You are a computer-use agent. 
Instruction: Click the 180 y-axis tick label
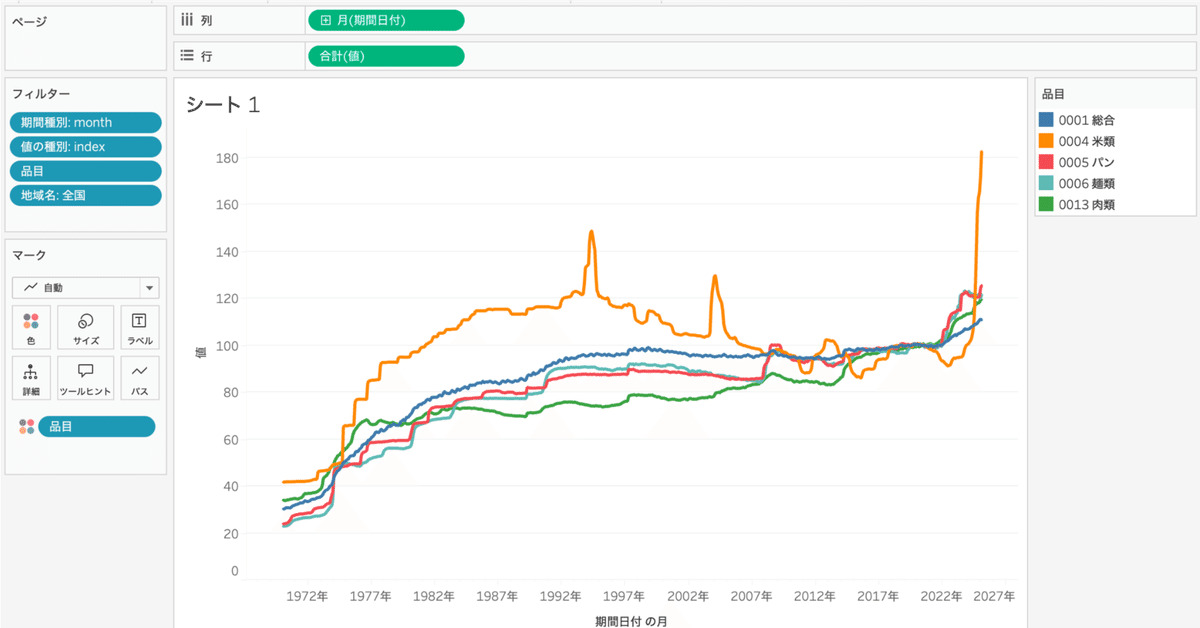pos(226,158)
